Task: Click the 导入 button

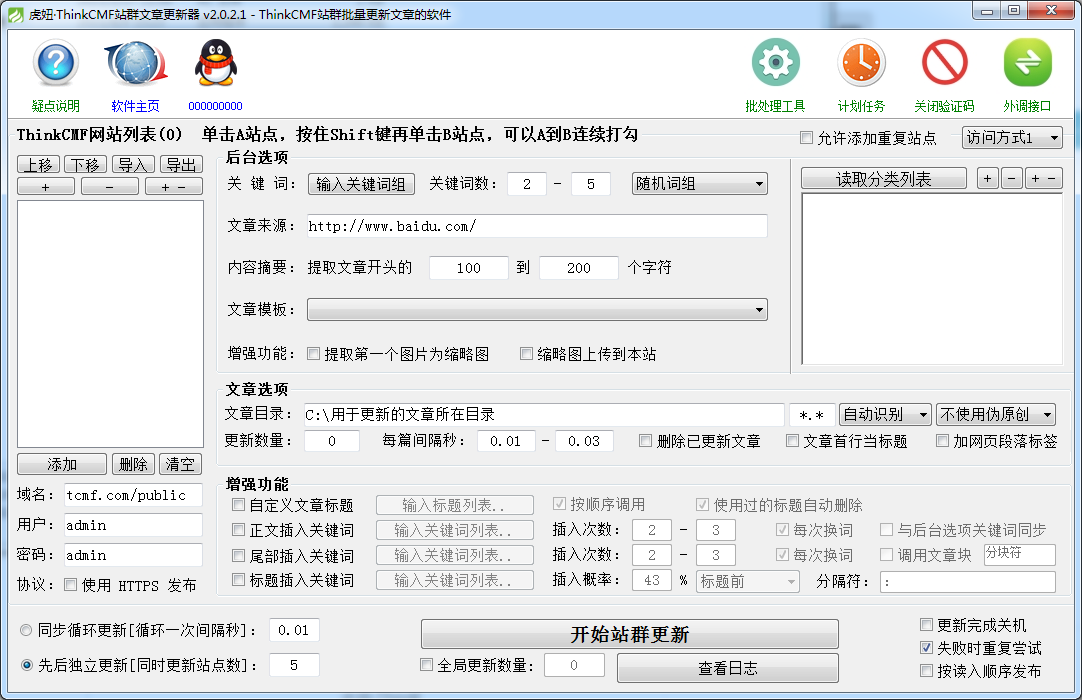Action: [x=133, y=164]
